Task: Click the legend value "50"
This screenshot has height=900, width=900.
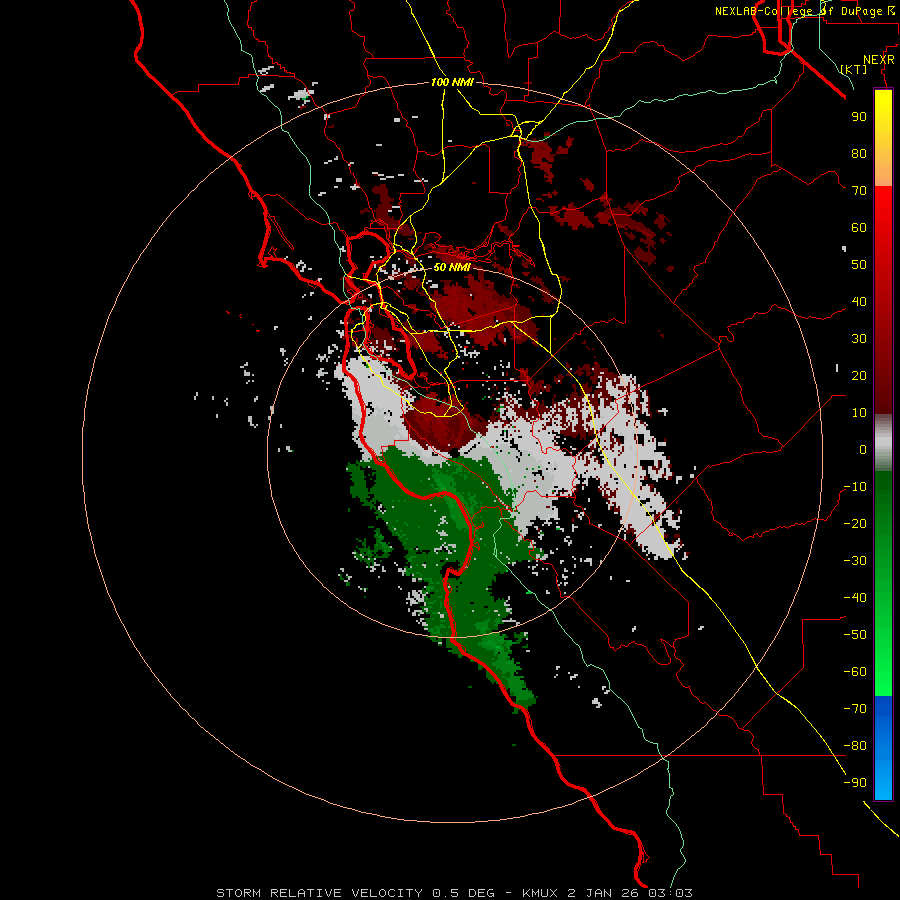Action: [x=859, y=265]
